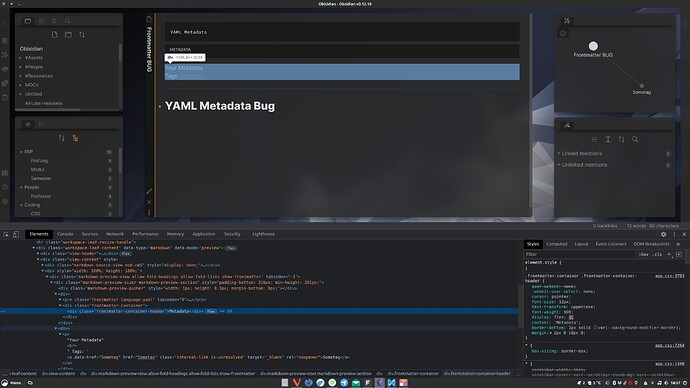Collapse the People tag group
690x388 pixels.
(x=21, y=187)
